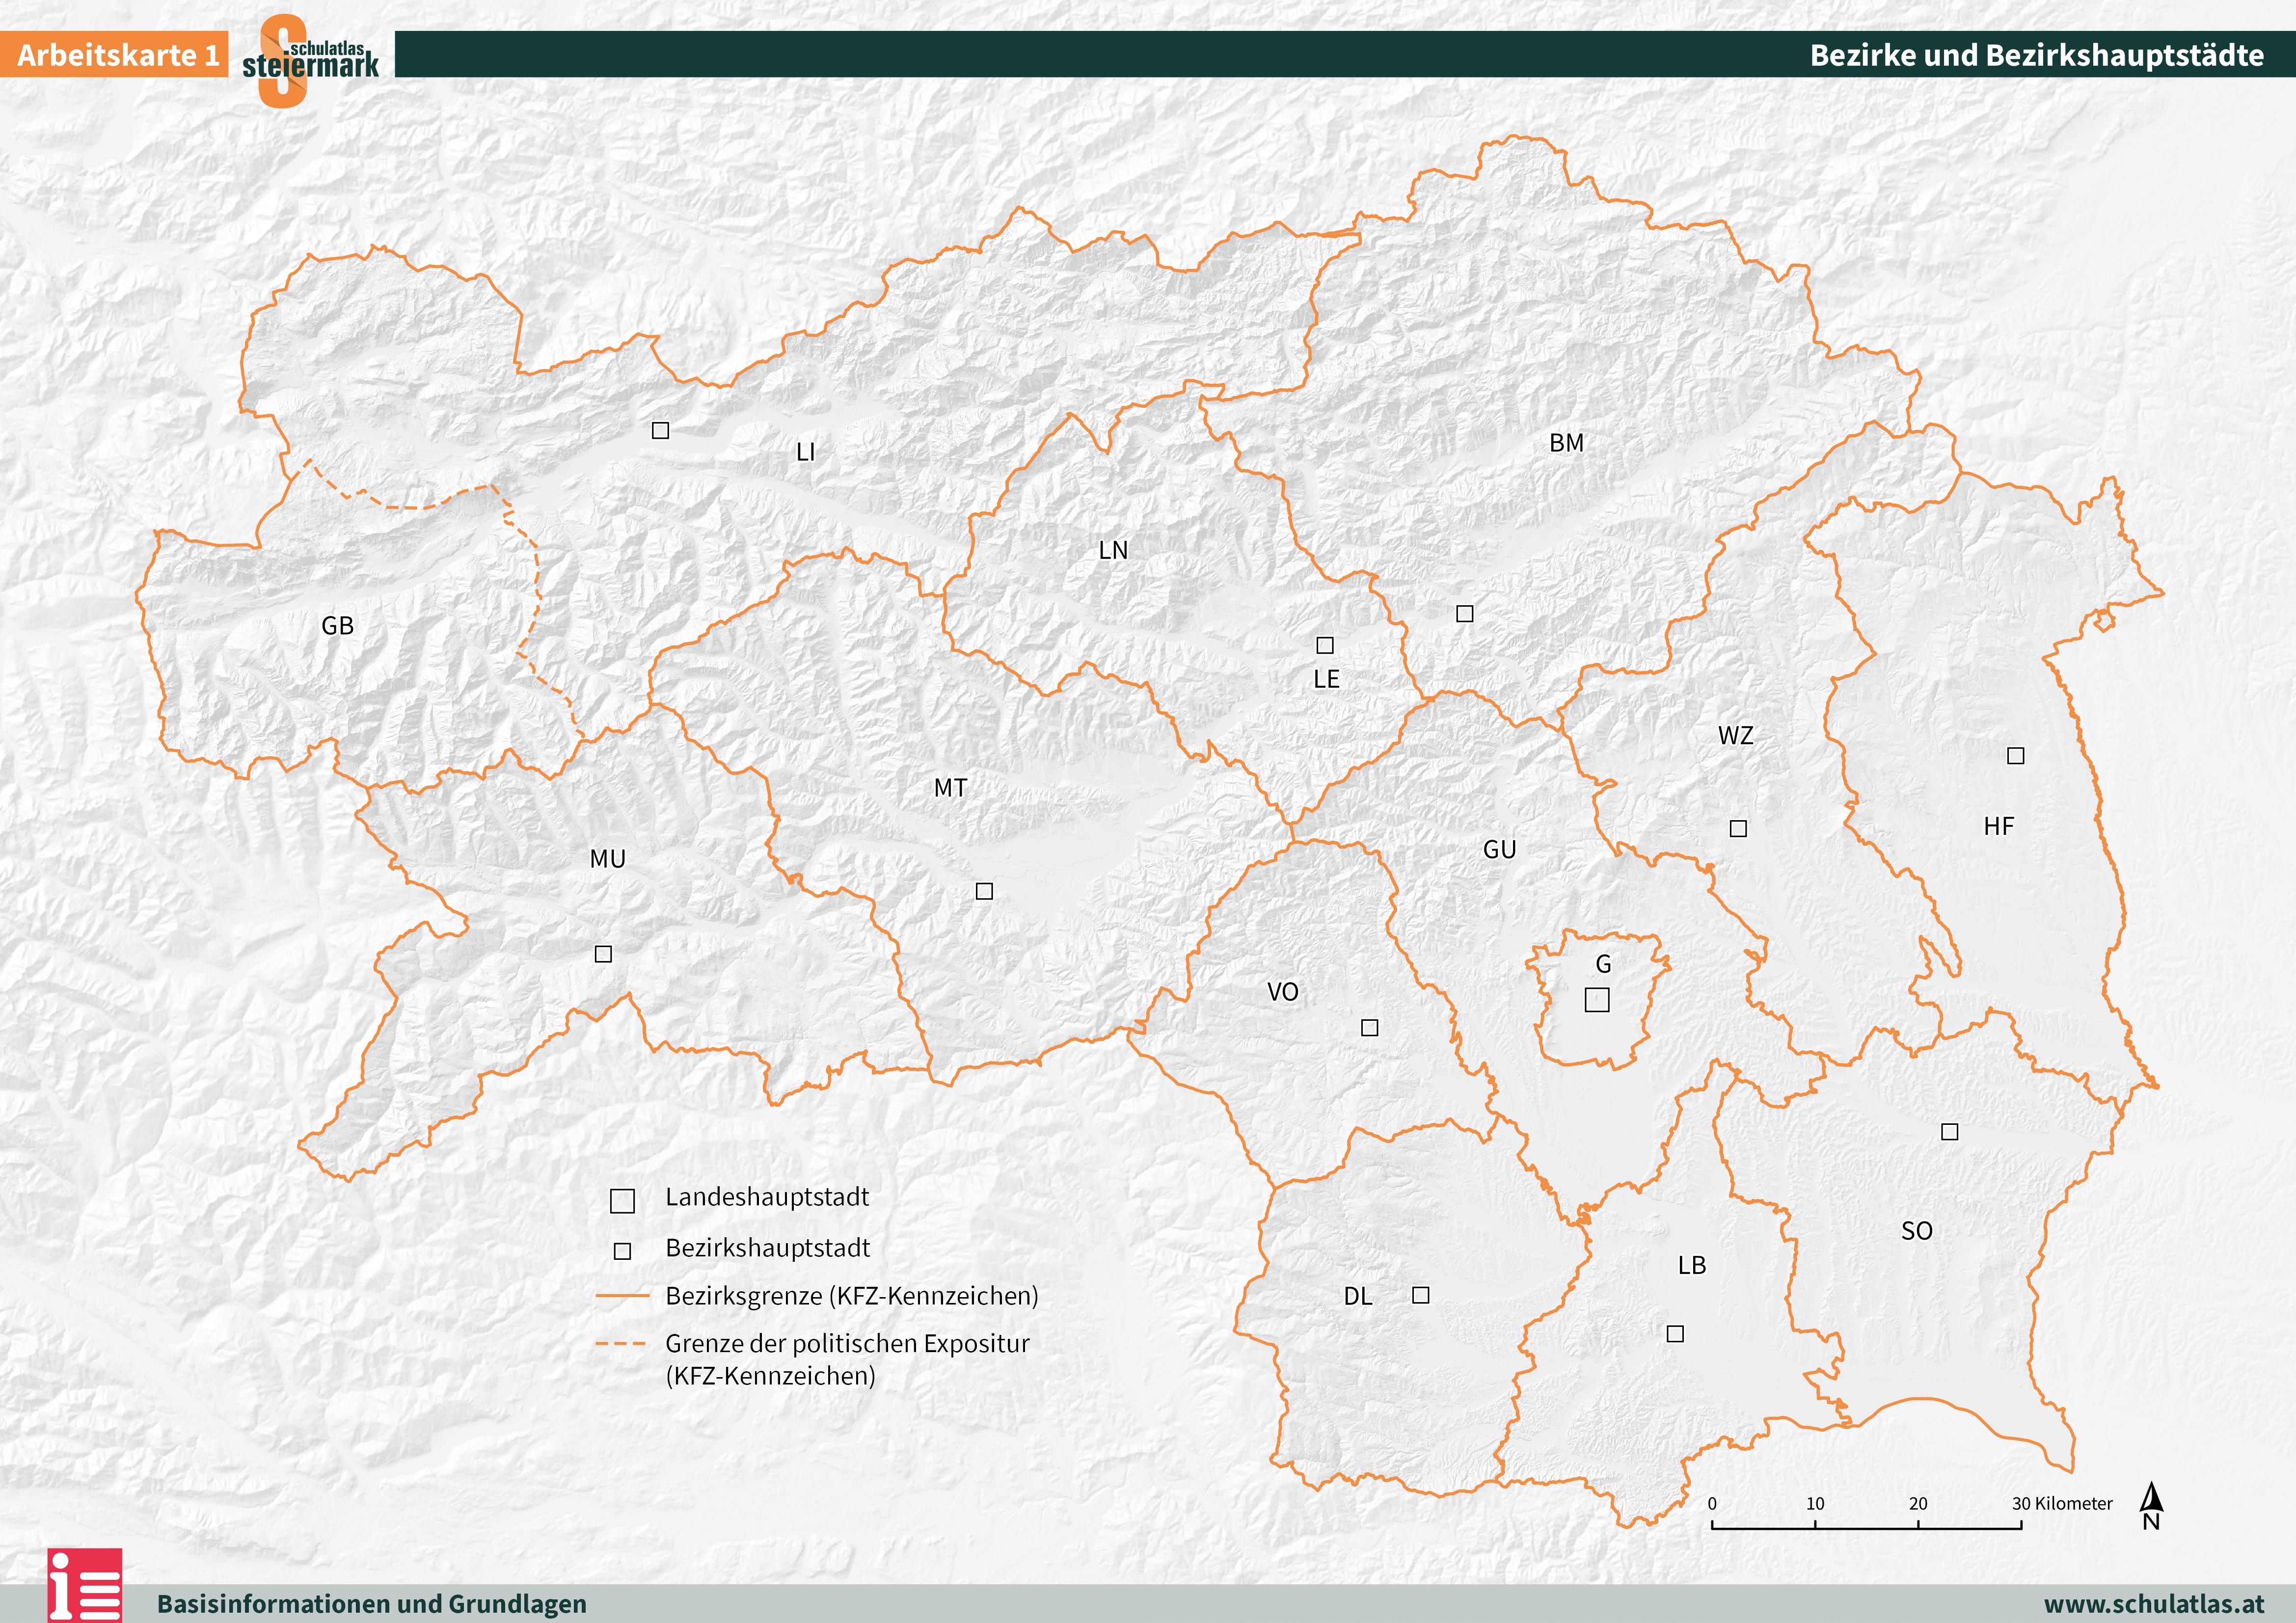The image size is (2296, 1623).
Task: Click the Bezirke und Bezirkshauptstädte title
Action: (x=2036, y=55)
